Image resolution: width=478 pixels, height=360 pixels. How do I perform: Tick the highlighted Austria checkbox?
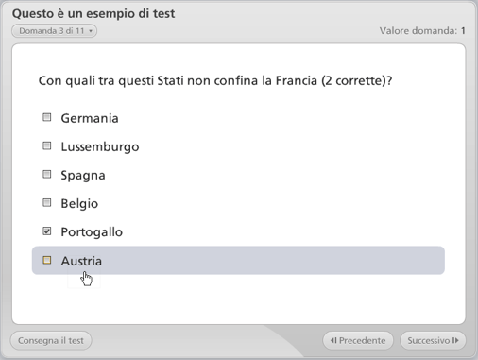(47, 260)
